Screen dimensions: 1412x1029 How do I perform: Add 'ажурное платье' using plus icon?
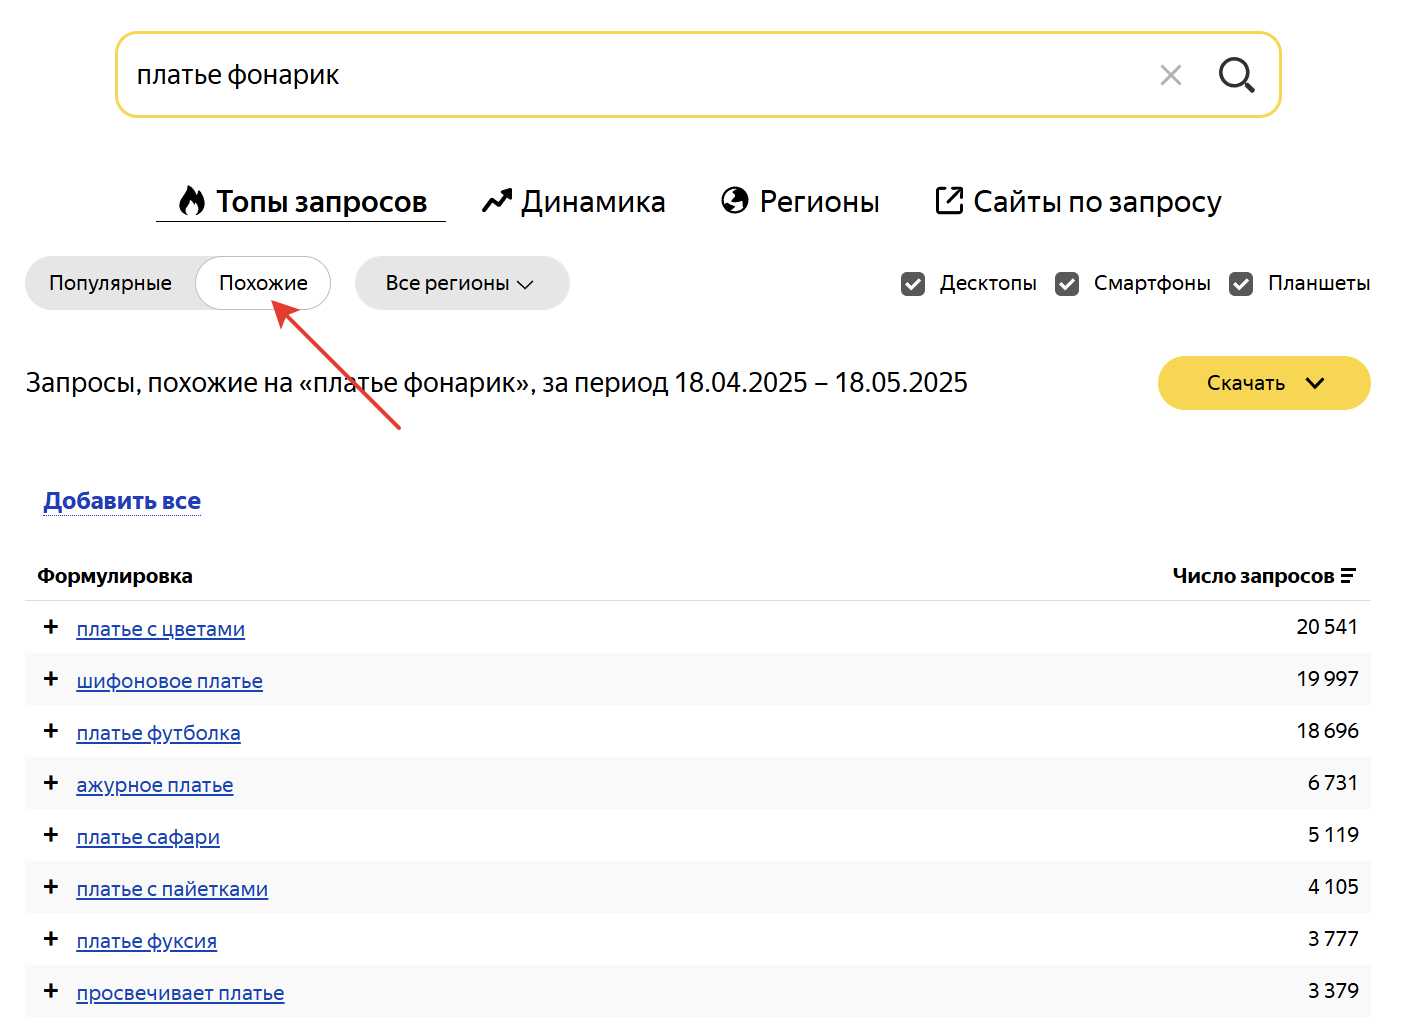51,783
